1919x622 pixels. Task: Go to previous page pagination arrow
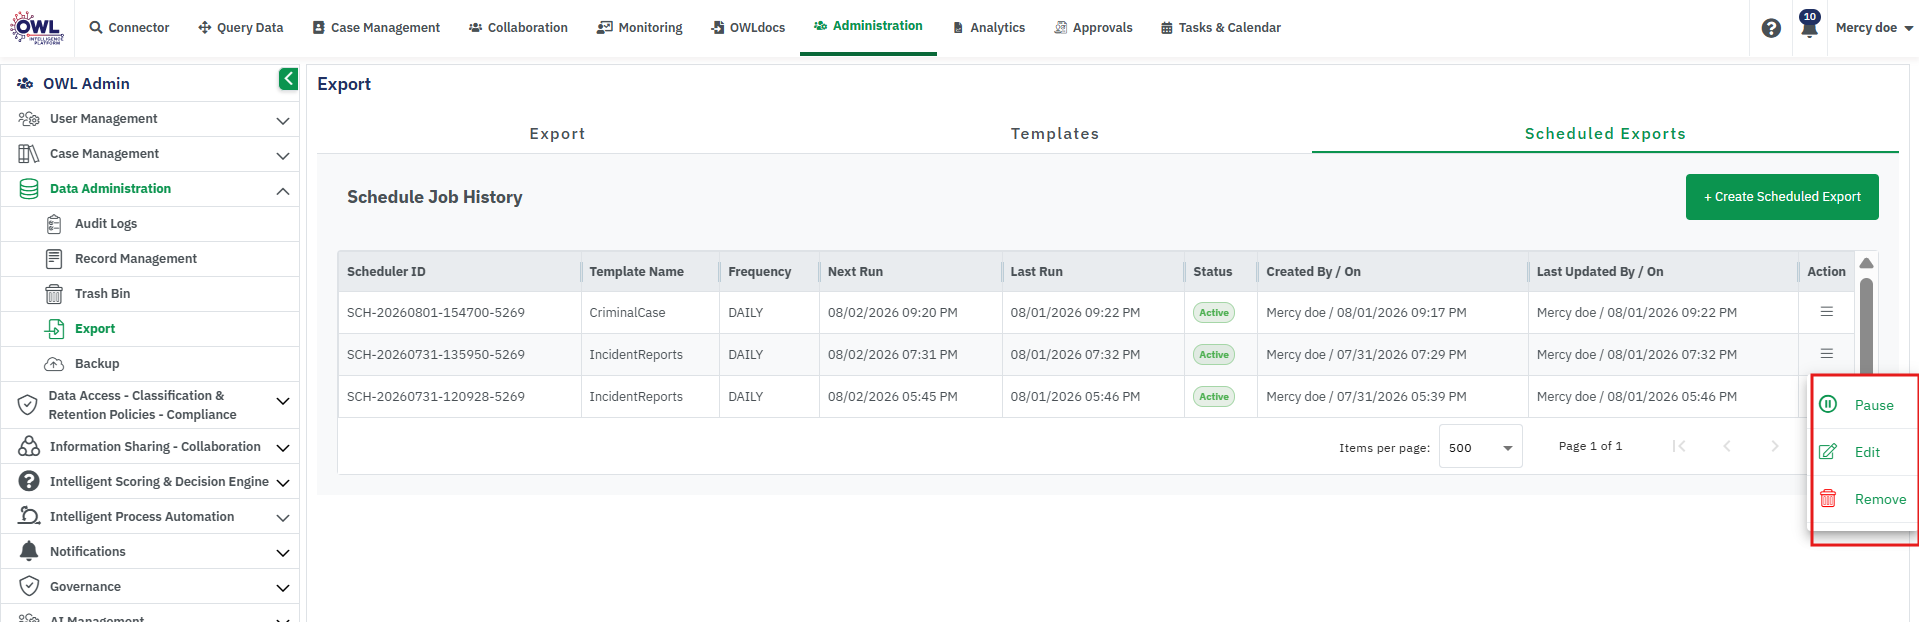coord(1727,446)
